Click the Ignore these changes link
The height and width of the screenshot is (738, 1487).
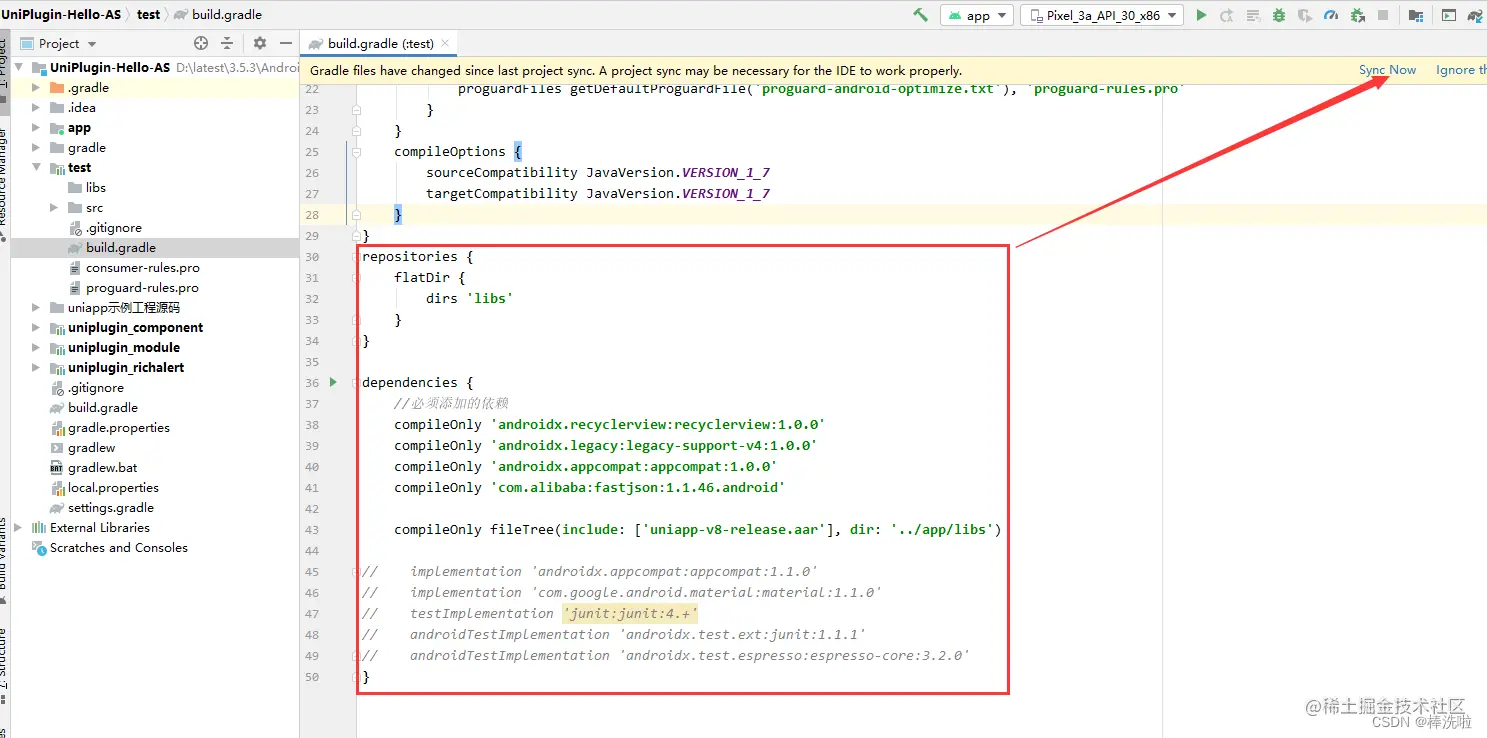(1461, 70)
